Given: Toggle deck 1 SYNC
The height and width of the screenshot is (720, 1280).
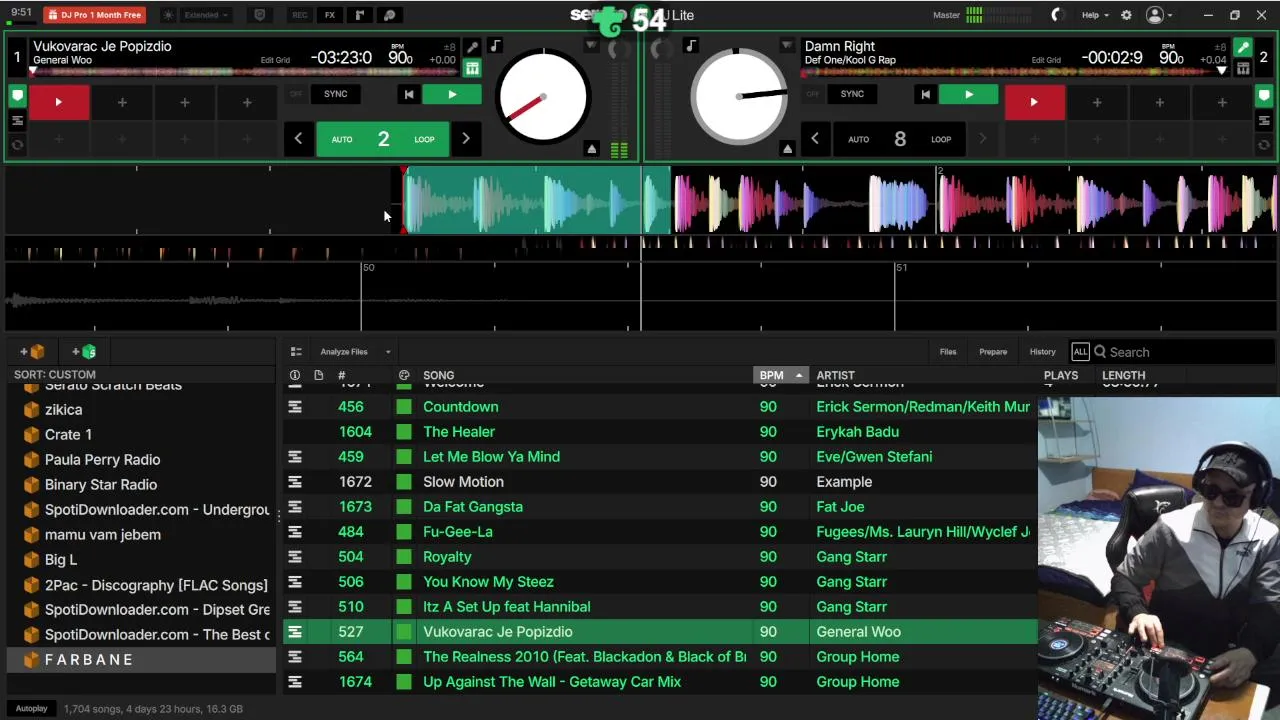Looking at the screenshot, I should coord(335,94).
